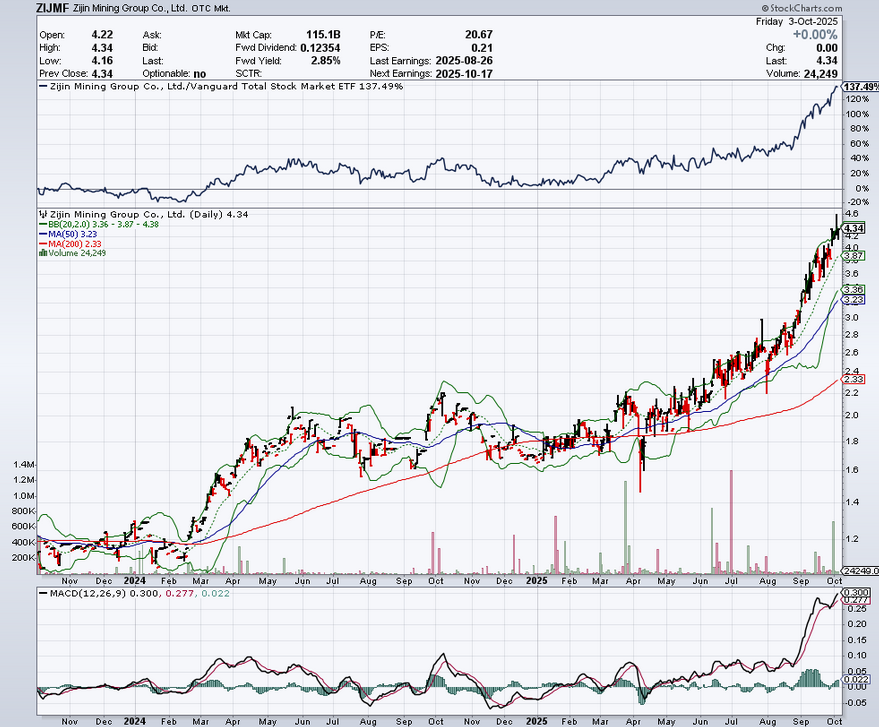The image size is (879, 727).
Task: Click the 3.87 Bollinger middle band tag
Action: point(853,257)
